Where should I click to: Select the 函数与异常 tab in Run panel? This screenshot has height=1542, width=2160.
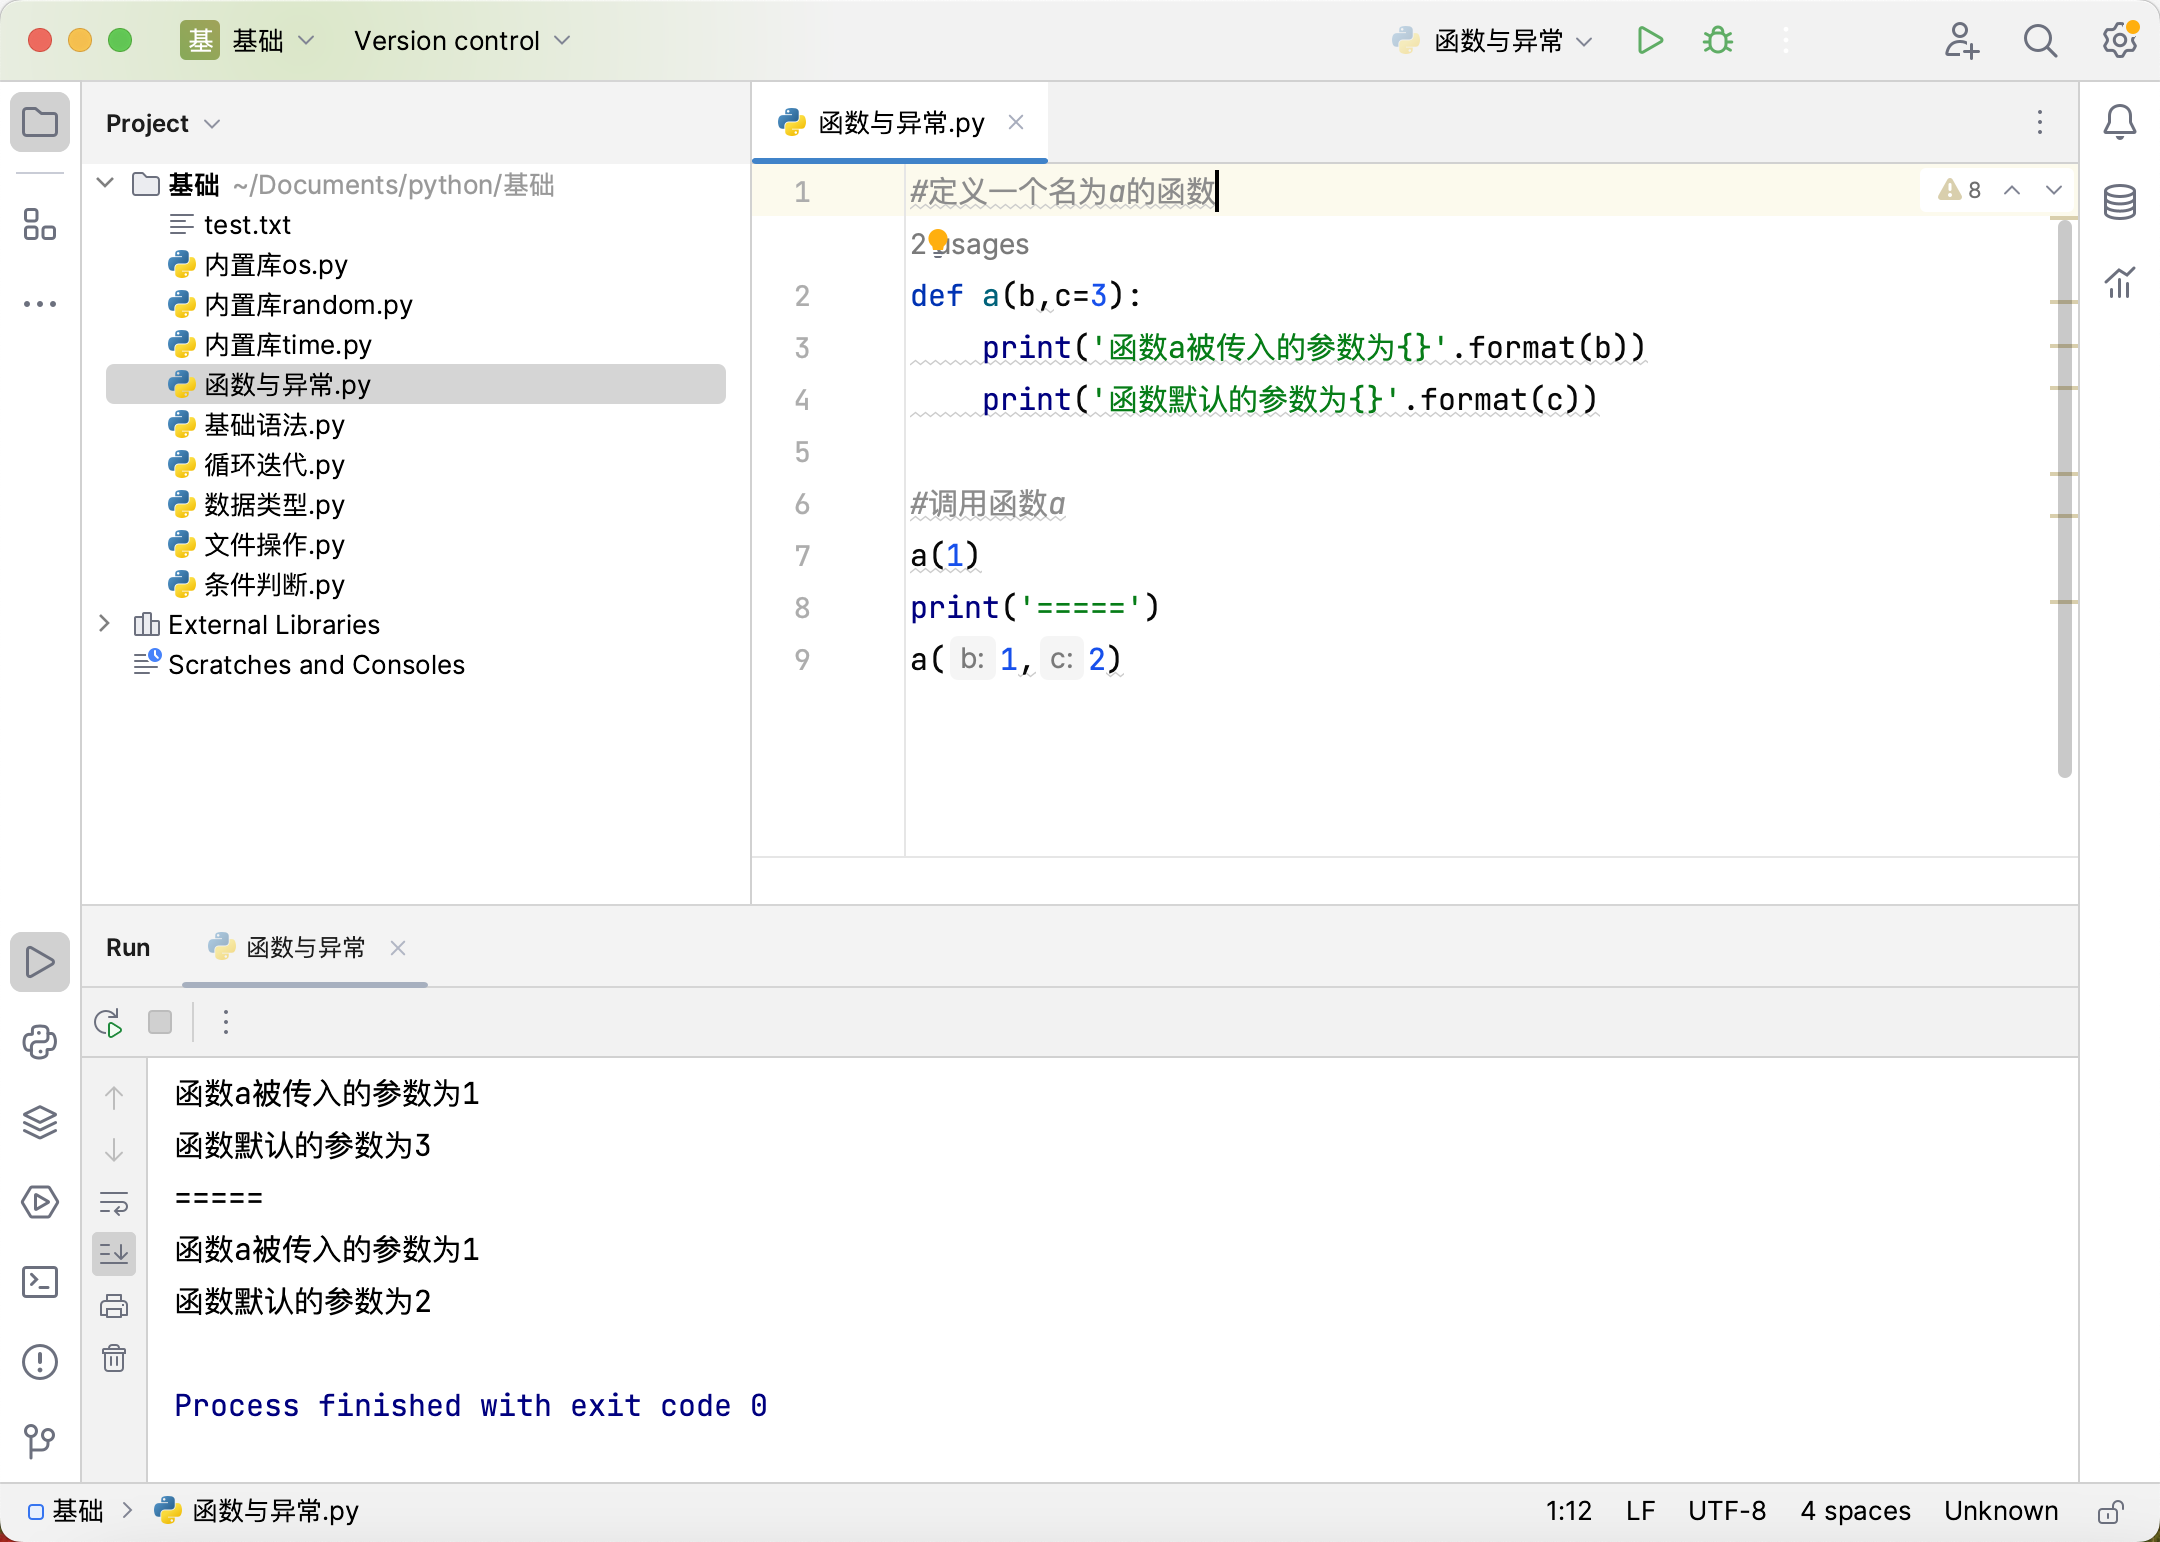click(x=305, y=948)
